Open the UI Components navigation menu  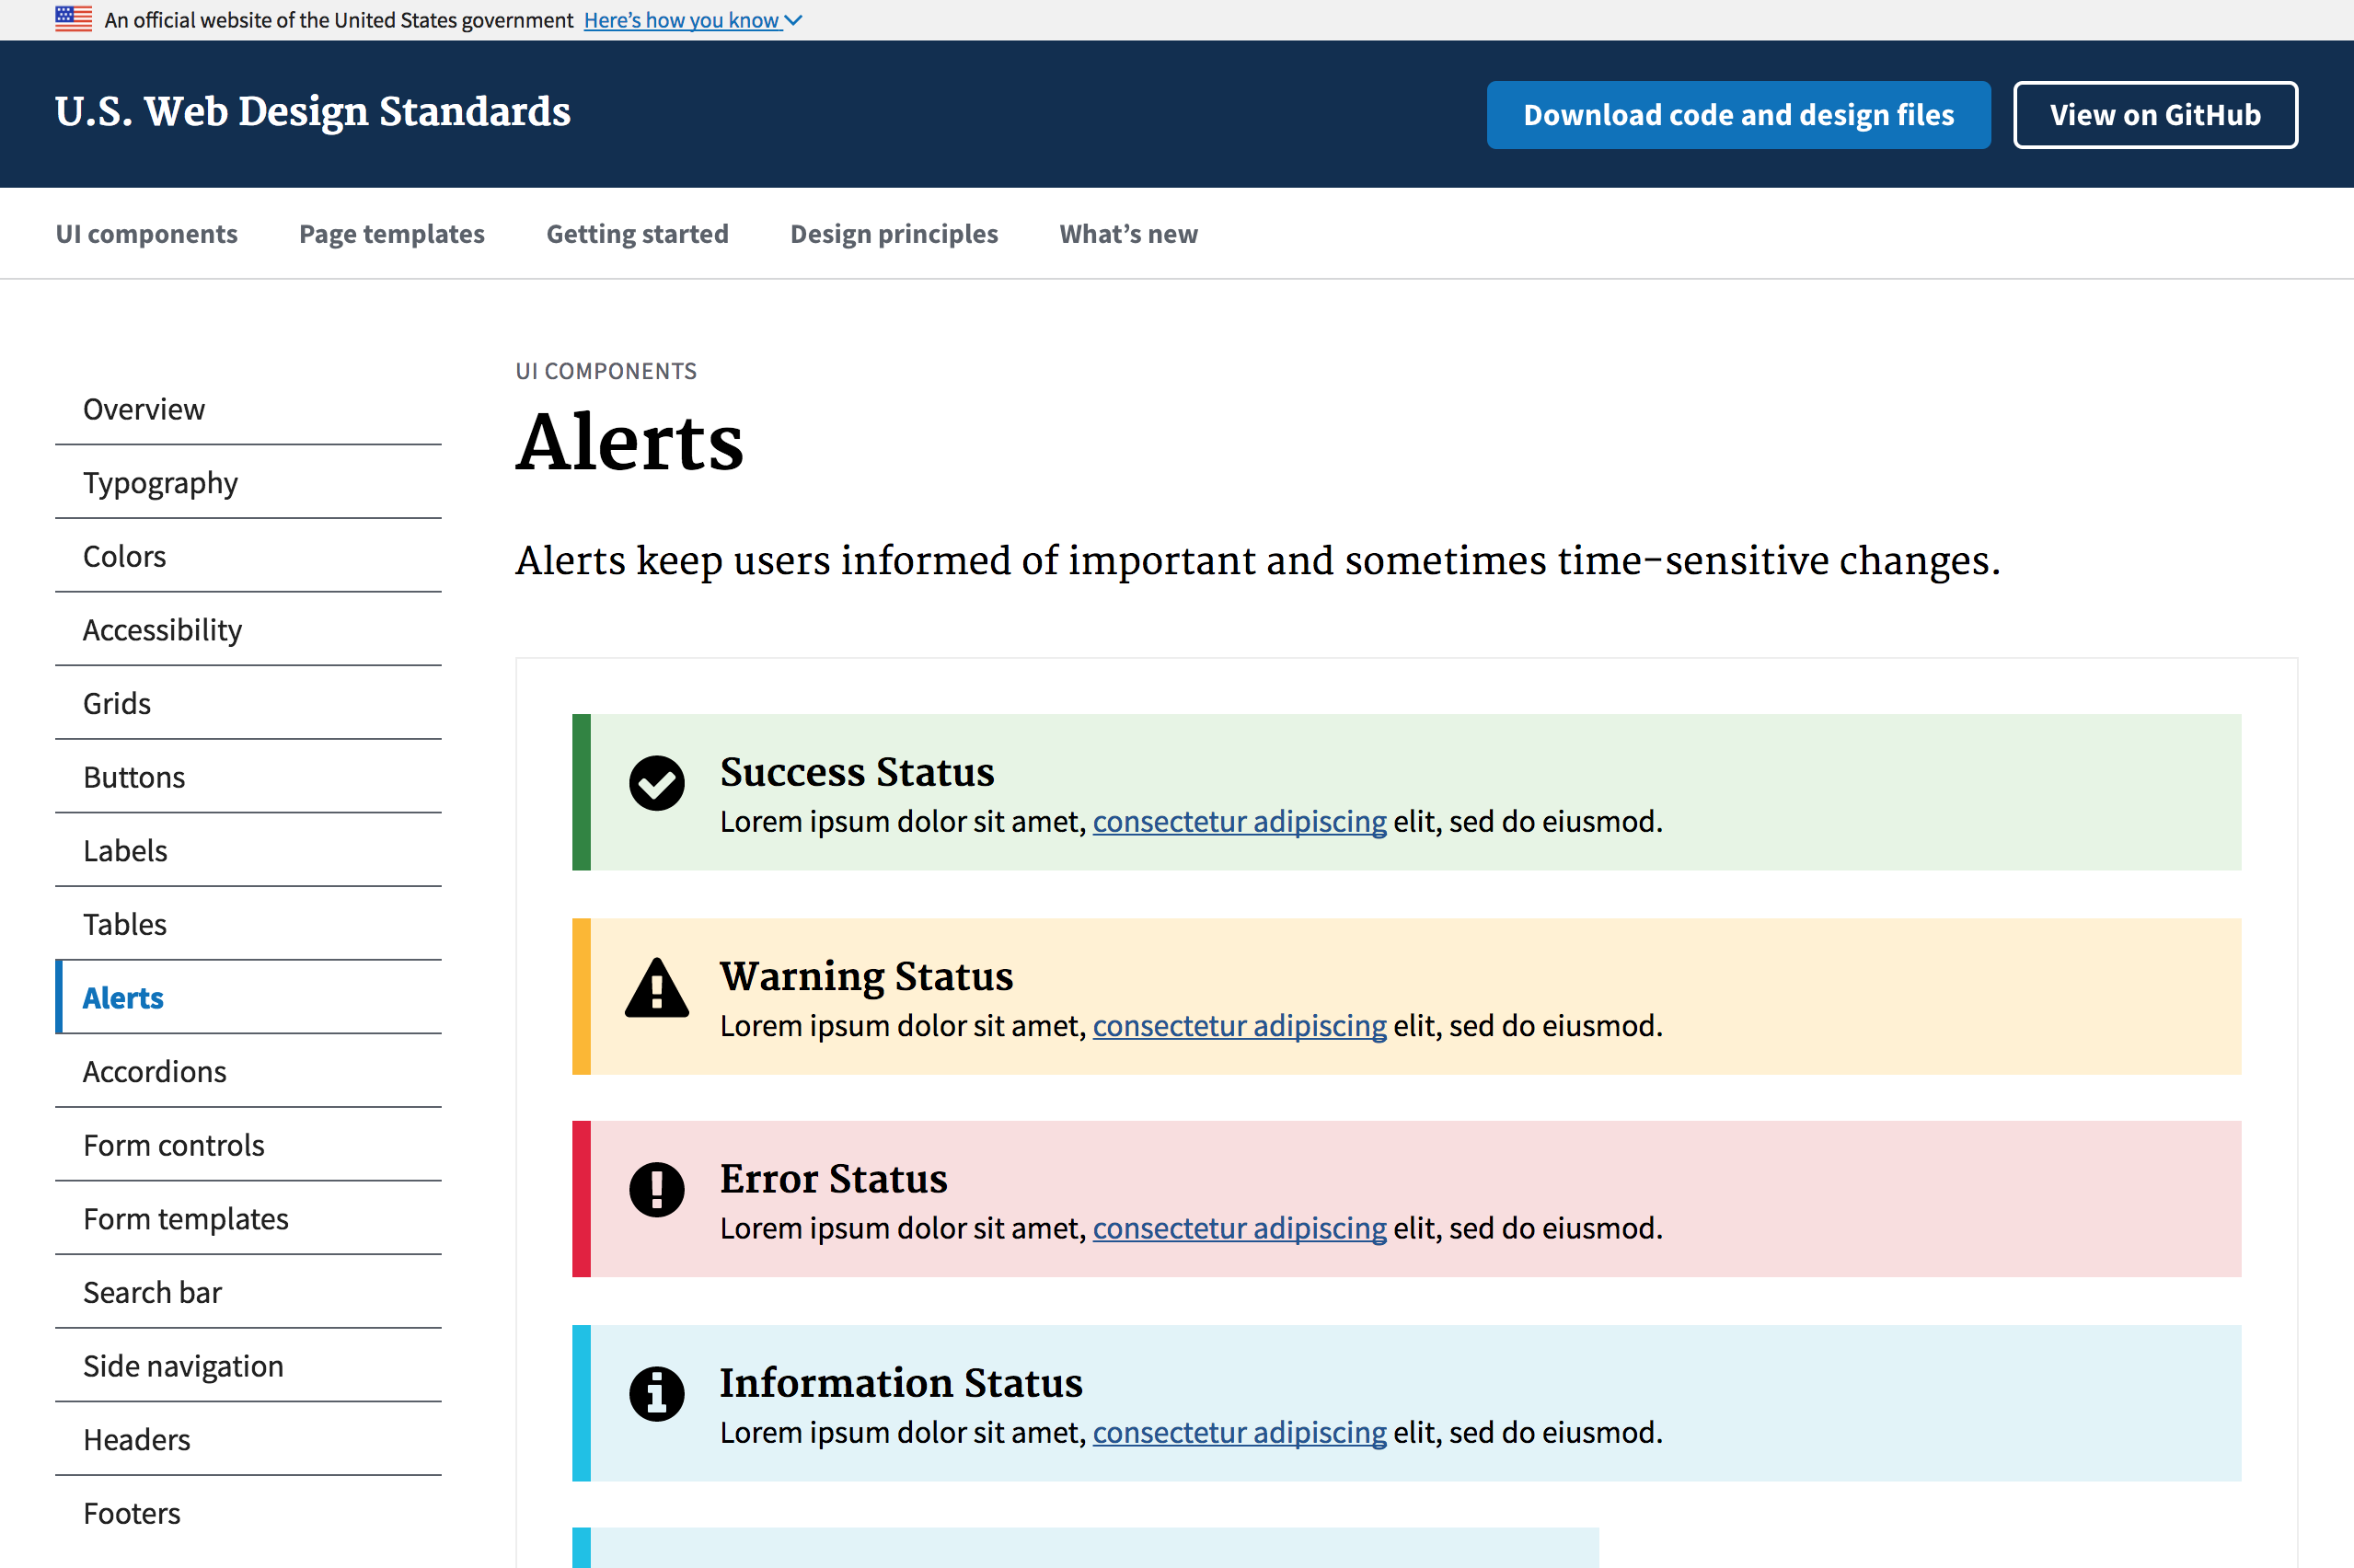coord(147,233)
